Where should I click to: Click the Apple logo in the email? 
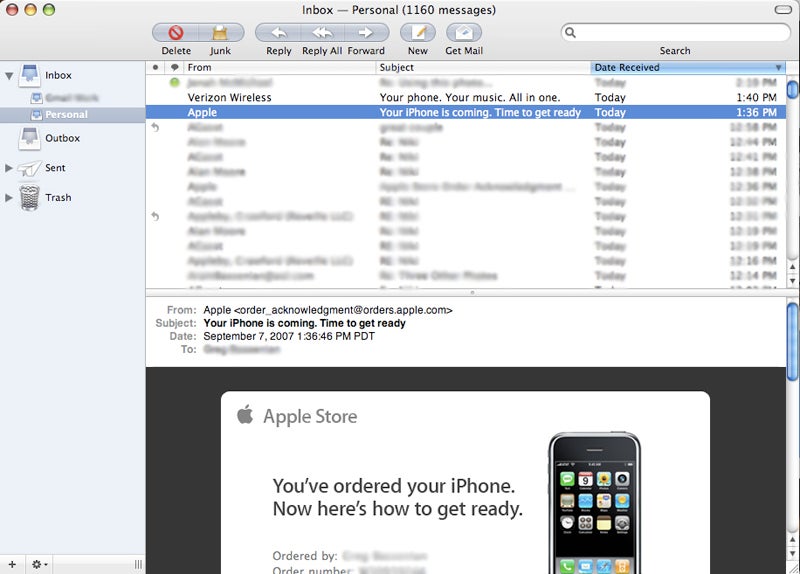pos(245,414)
